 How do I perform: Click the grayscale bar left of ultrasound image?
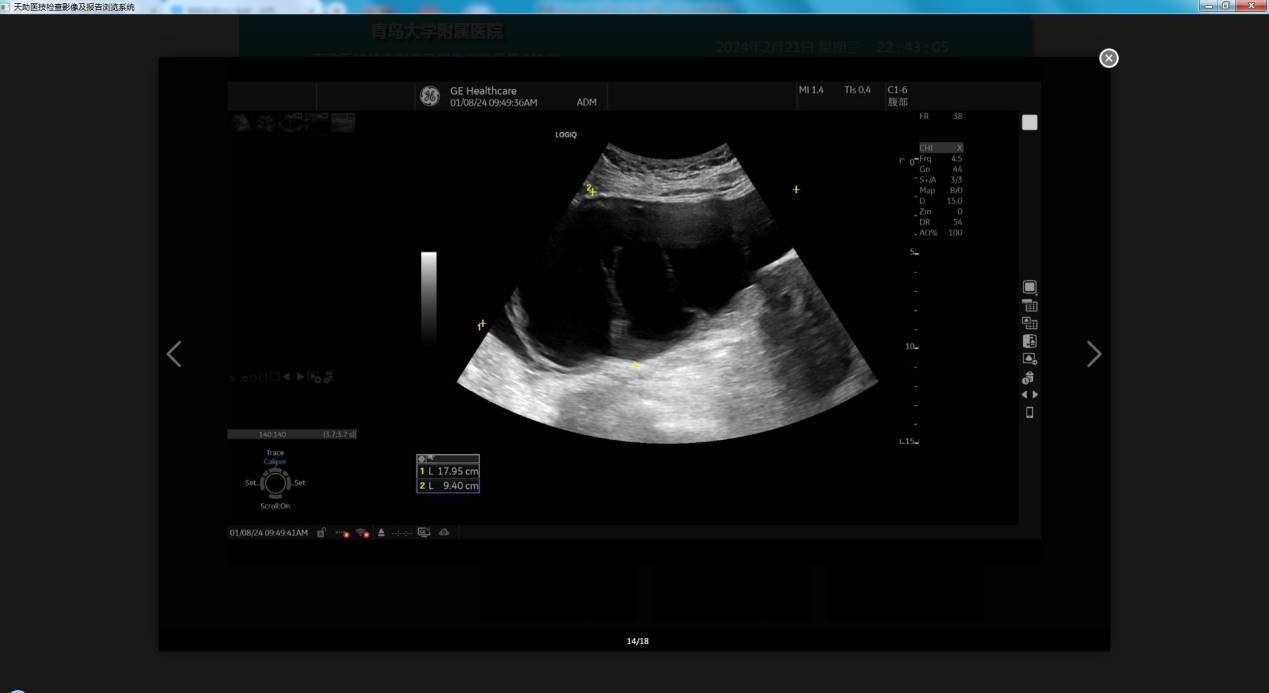[x=428, y=298]
